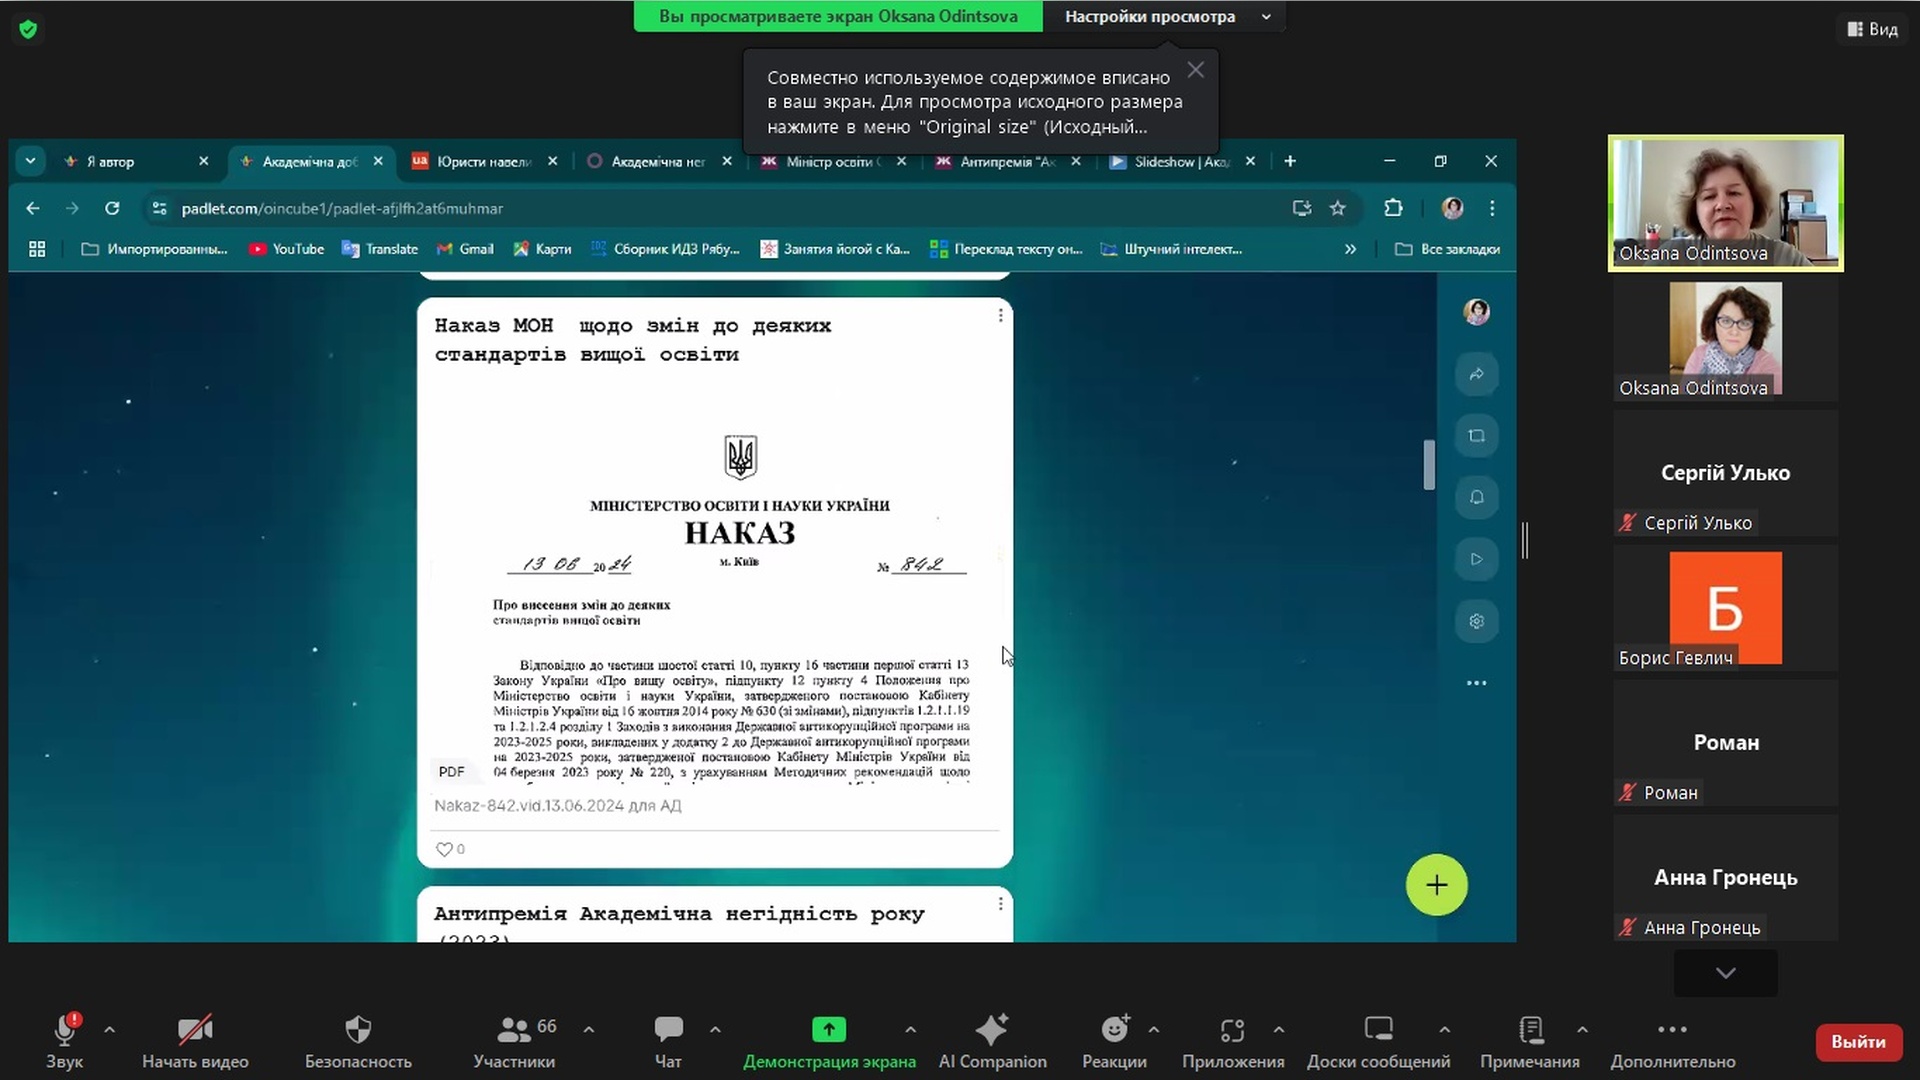Open Padlet notifications bell icon

[x=1476, y=497]
